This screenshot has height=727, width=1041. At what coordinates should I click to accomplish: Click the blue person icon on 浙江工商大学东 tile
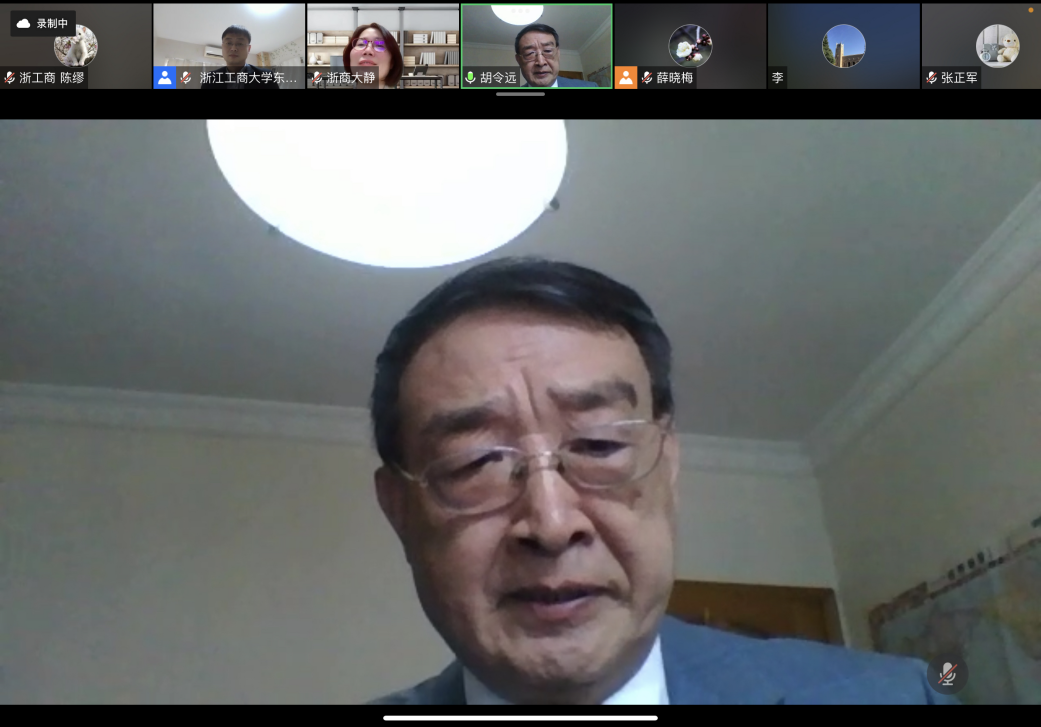[165, 78]
